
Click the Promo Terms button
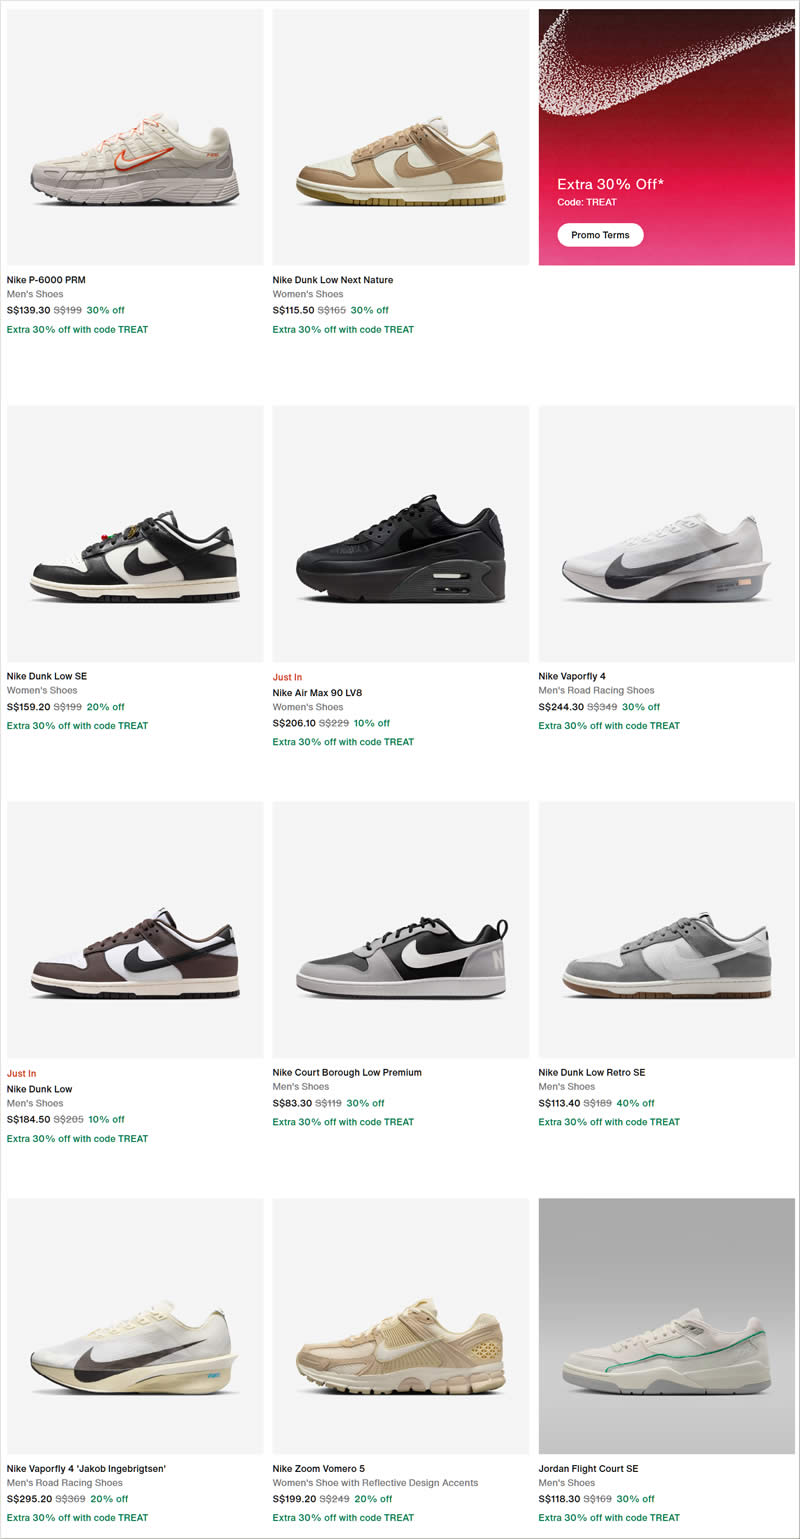598,235
